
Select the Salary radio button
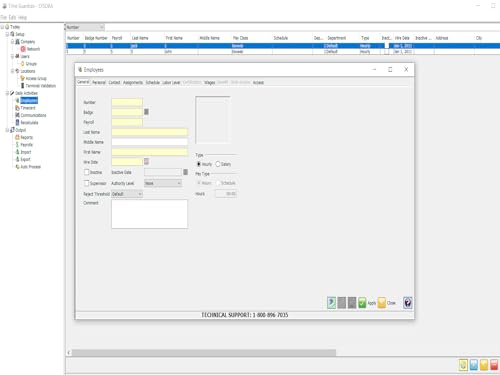218,164
